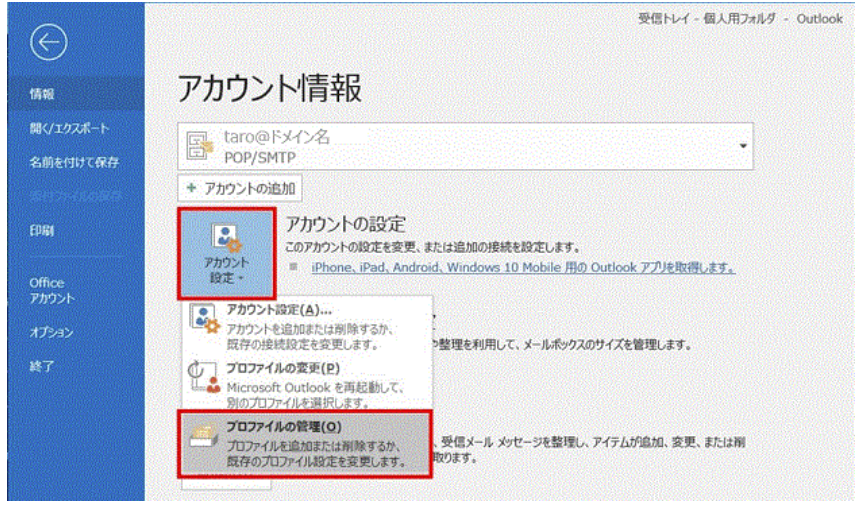Select the 情報 tab in the sidebar
The height and width of the screenshot is (505, 861).
point(76,94)
